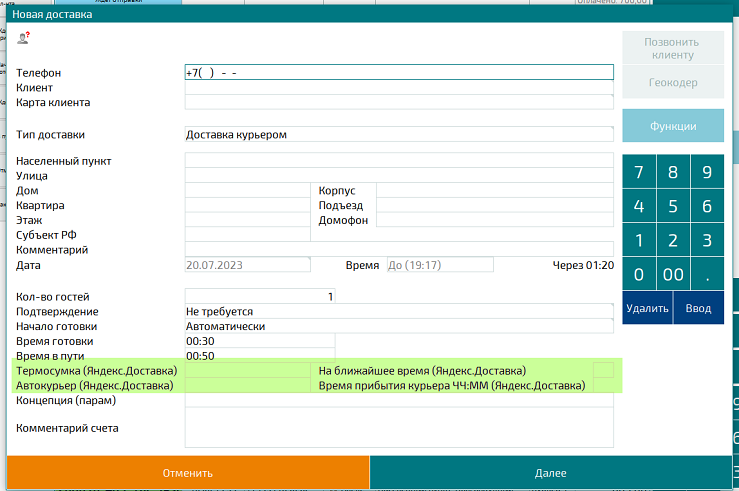The image size is (739, 491).
Task: Click 'Отменить' to cancel the delivery
Action: click(188, 473)
